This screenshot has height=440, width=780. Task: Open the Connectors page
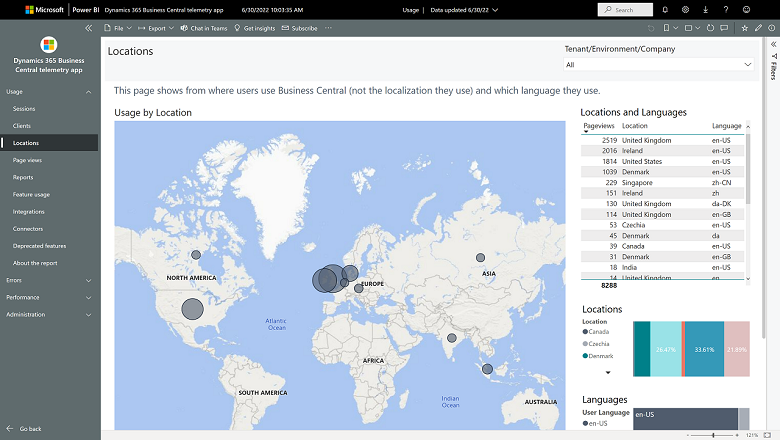click(x=28, y=229)
